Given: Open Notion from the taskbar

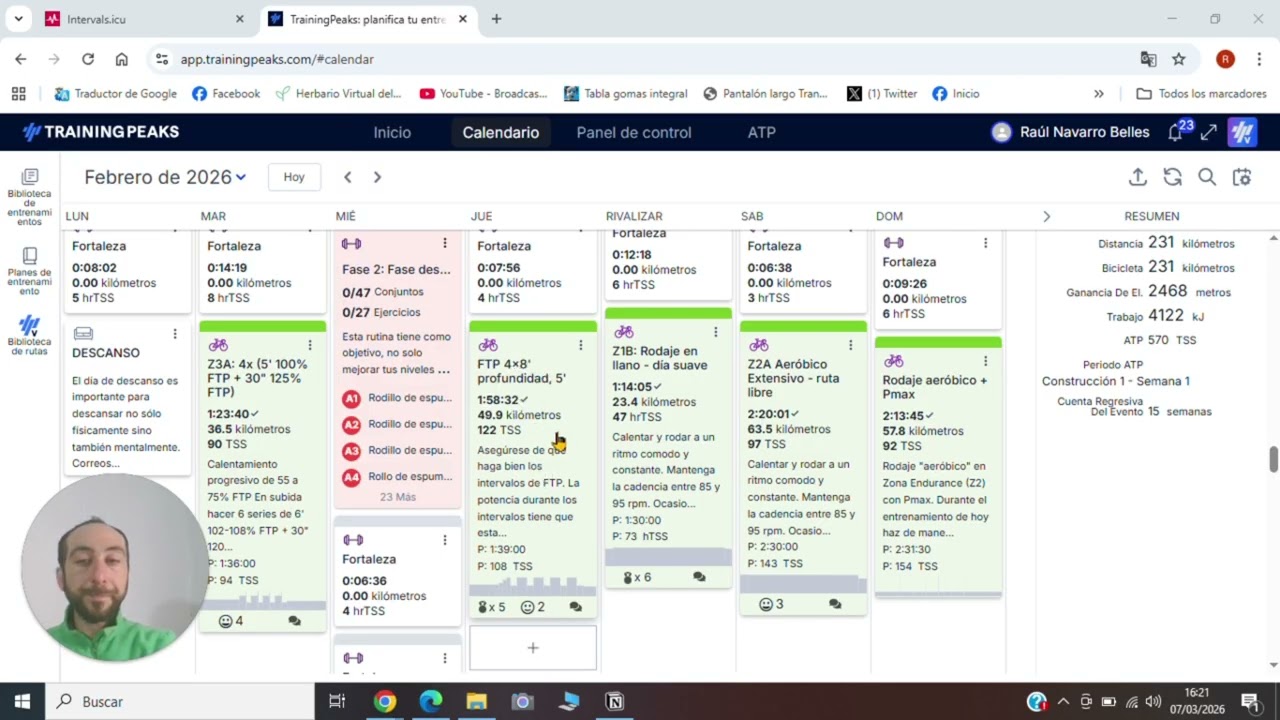Looking at the screenshot, I should click(x=615, y=702).
